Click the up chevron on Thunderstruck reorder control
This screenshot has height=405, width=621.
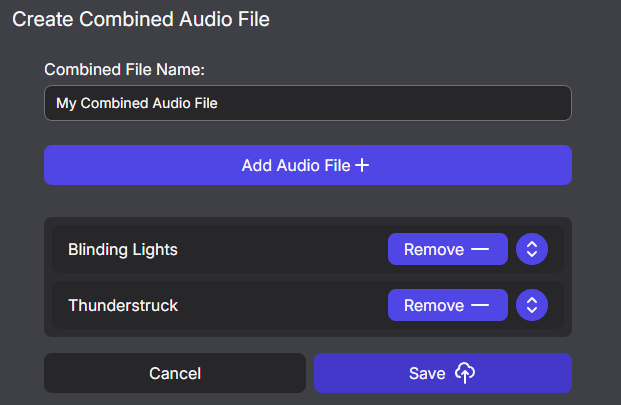[532, 300]
